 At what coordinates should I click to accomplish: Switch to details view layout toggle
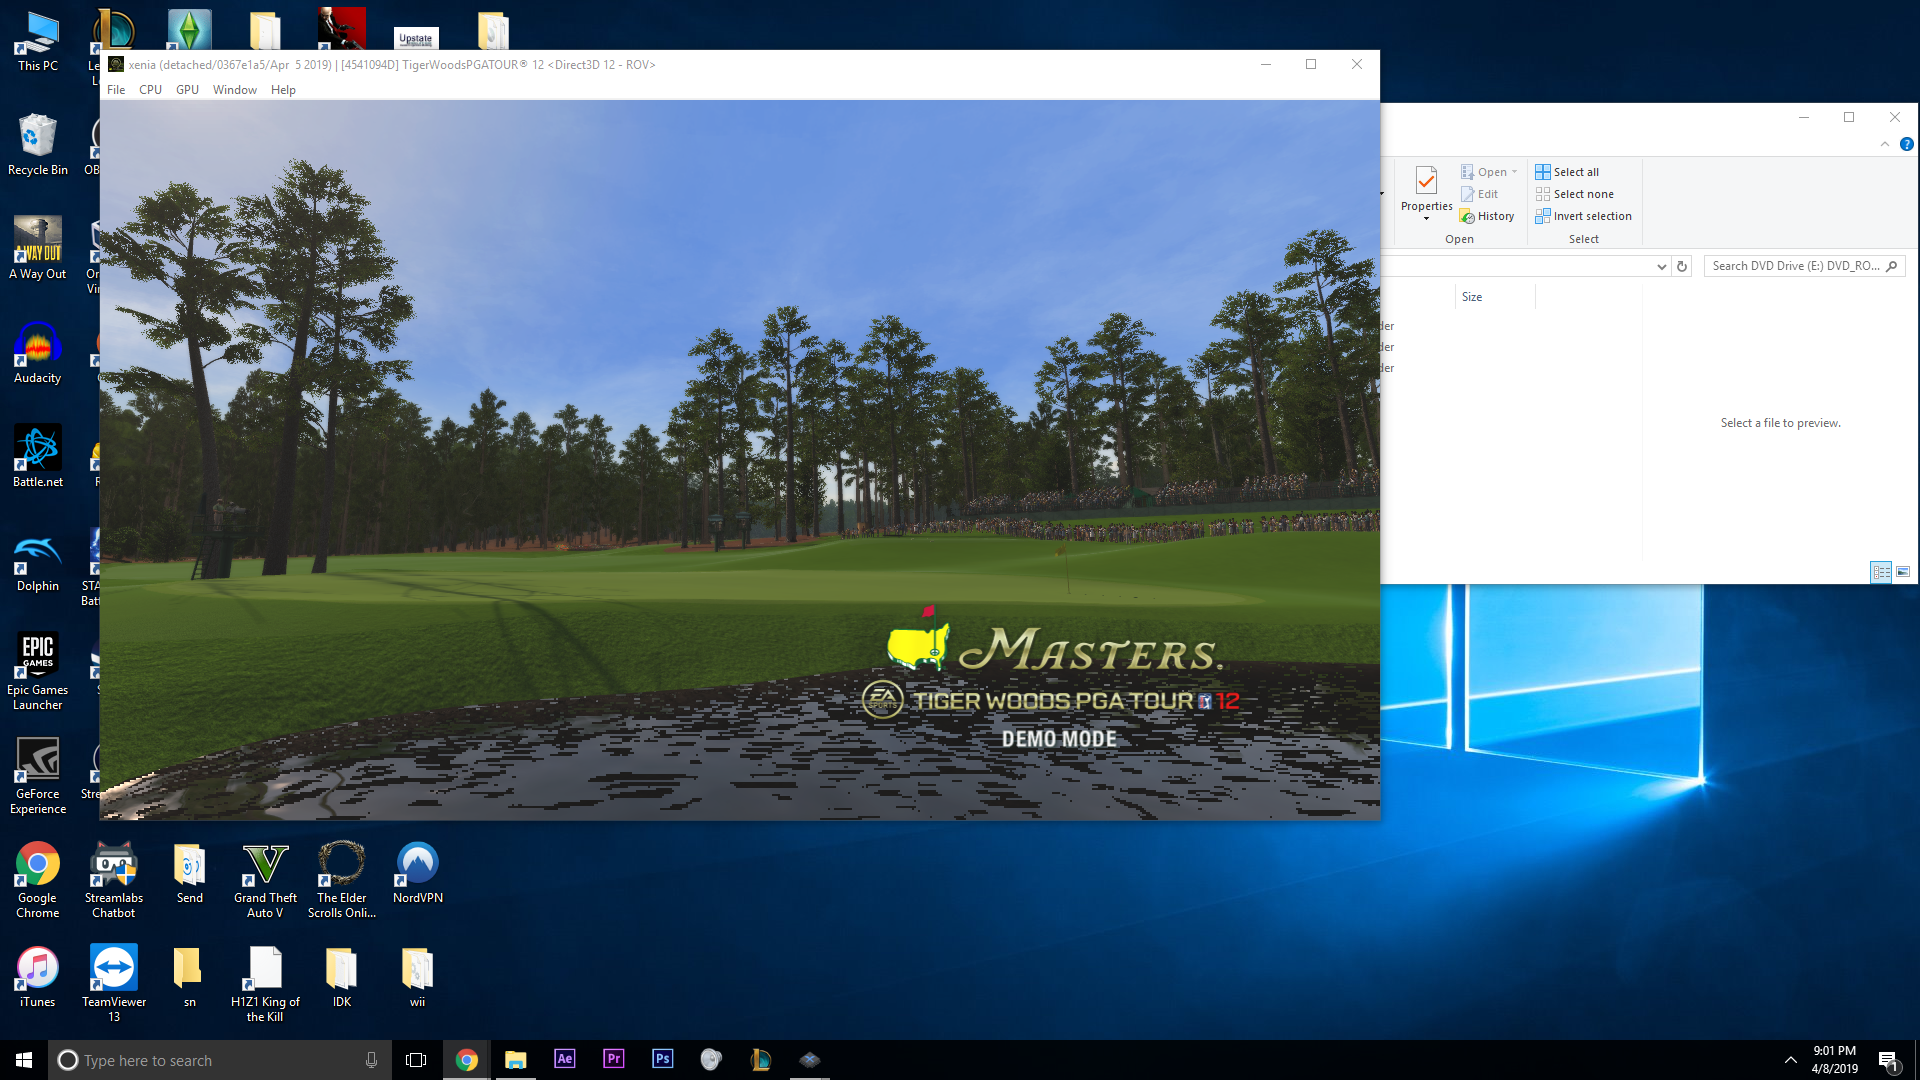coord(1881,572)
